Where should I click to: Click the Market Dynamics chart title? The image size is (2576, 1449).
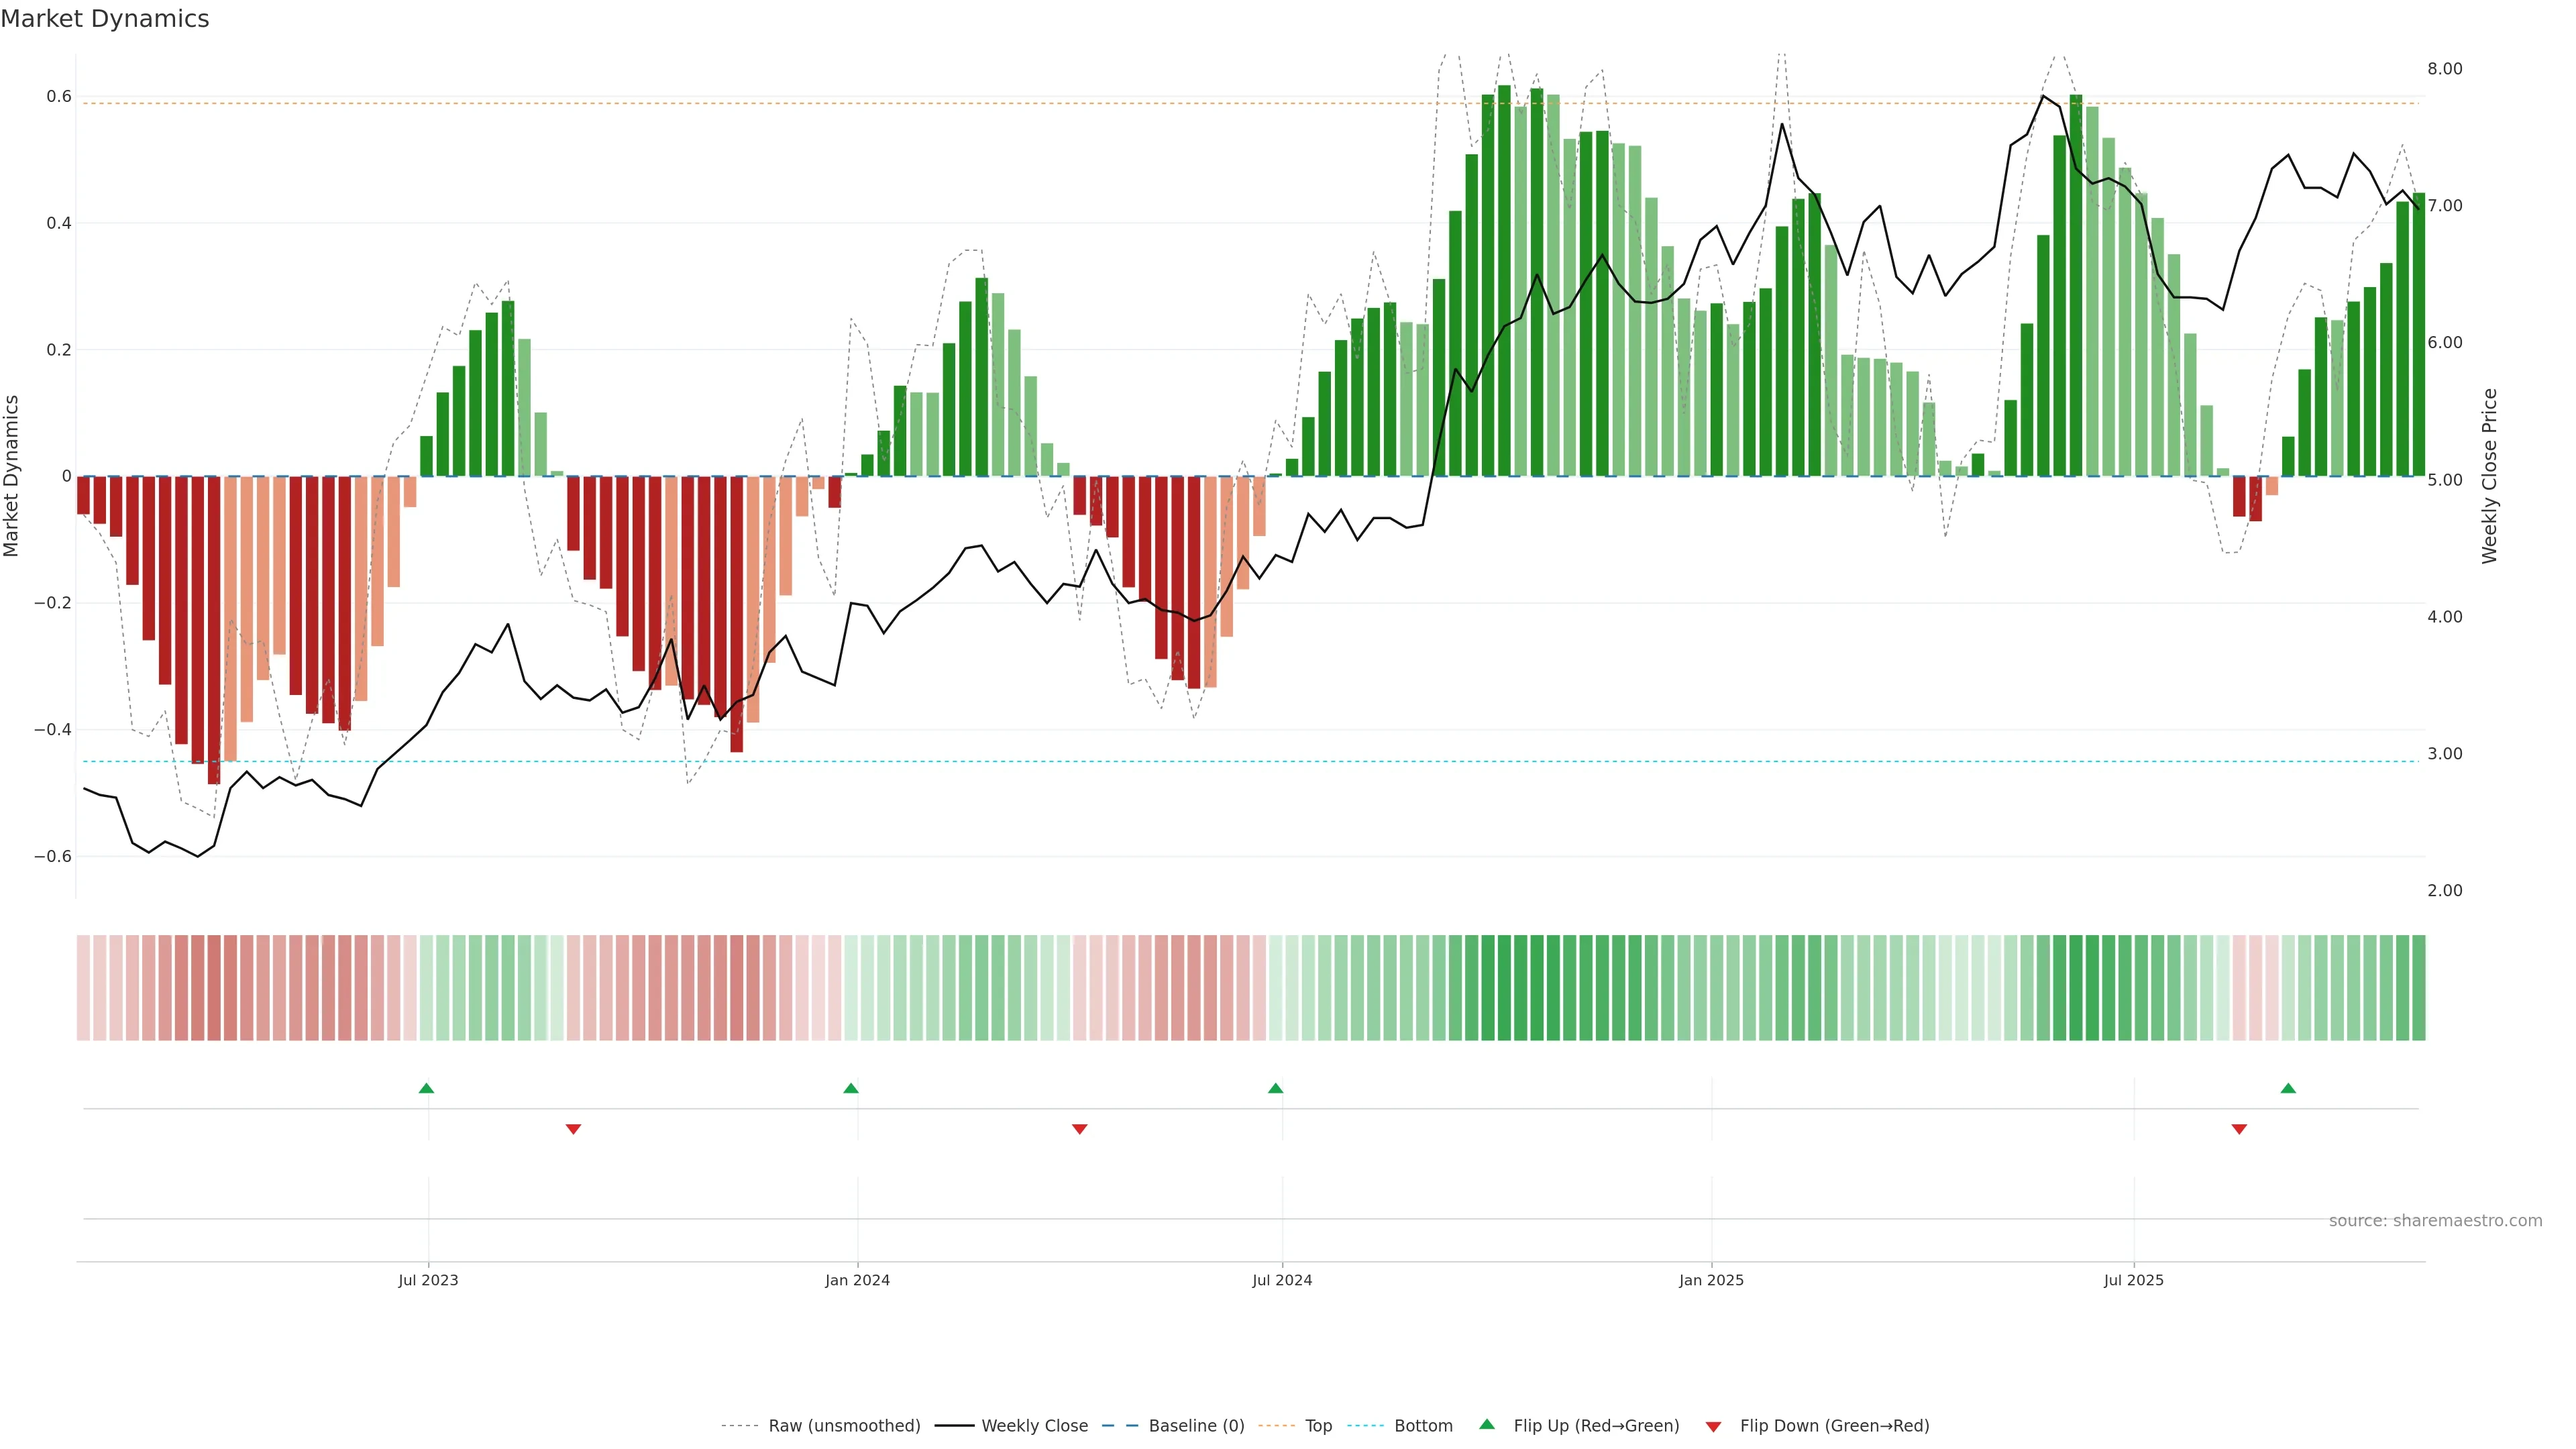tap(105, 19)
